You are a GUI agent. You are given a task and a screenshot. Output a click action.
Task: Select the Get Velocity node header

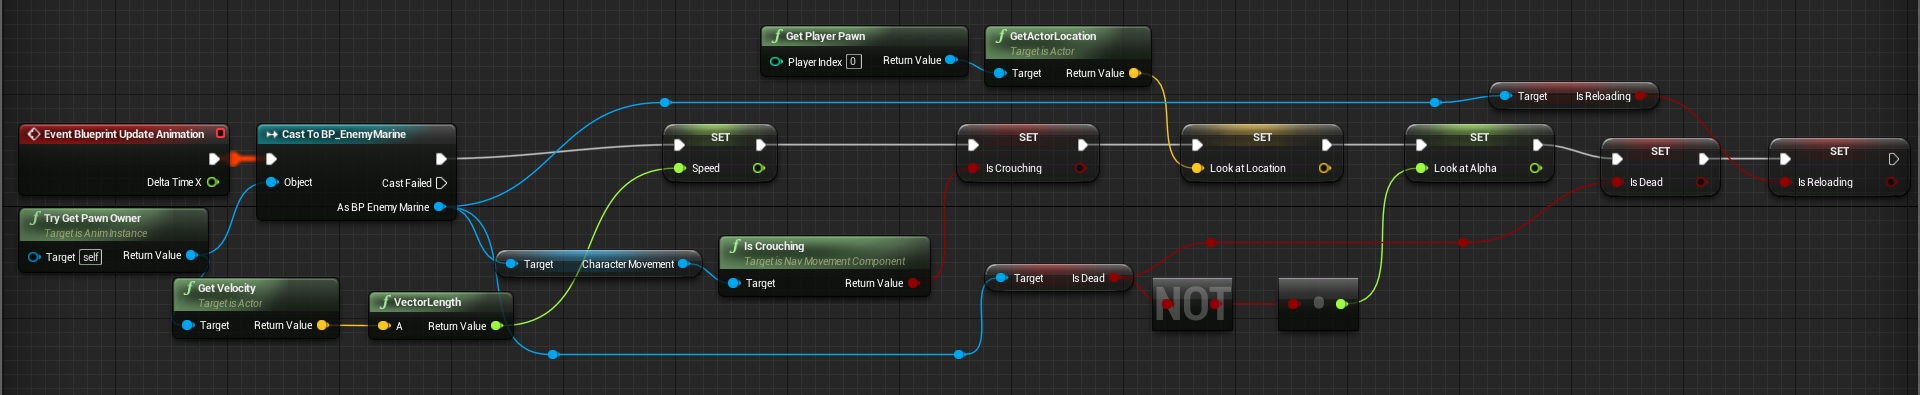(x=256, y=294)
